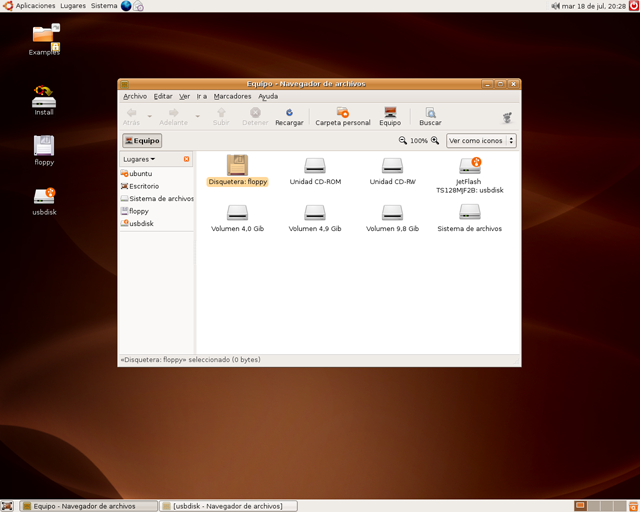The width and height of the screenshot is (640, 512).
Task: Open the Marcadores menu
Action: [x=232, y=97]
